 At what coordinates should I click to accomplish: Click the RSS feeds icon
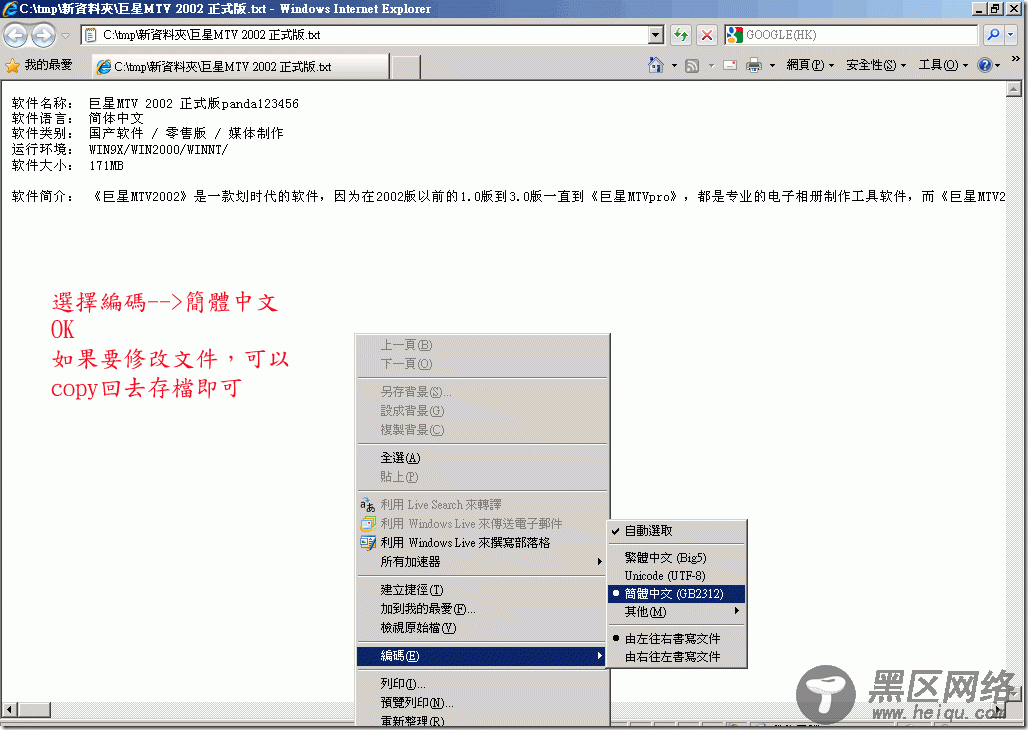(x=692, y=66)
